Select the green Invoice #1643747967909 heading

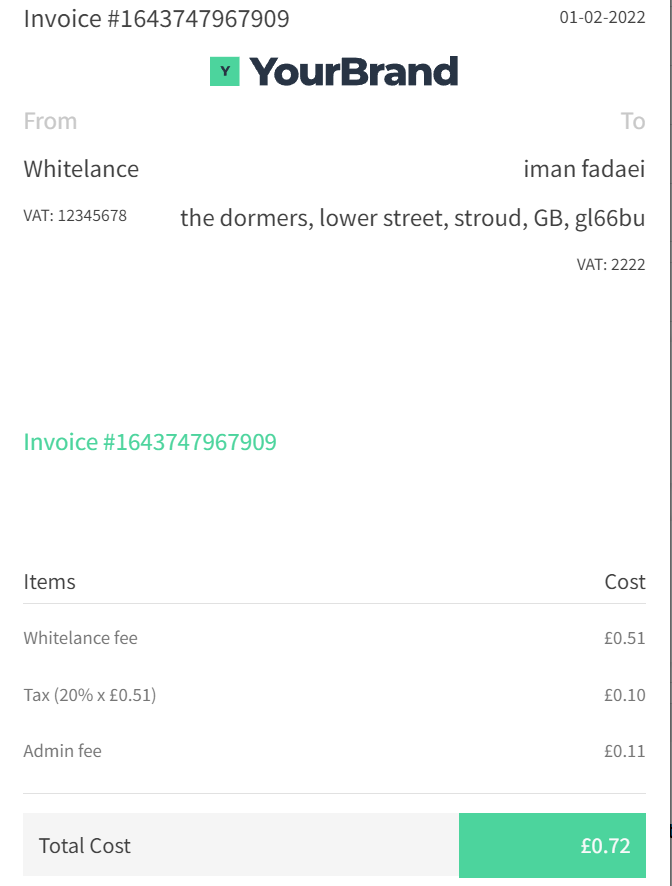point(150,442)
